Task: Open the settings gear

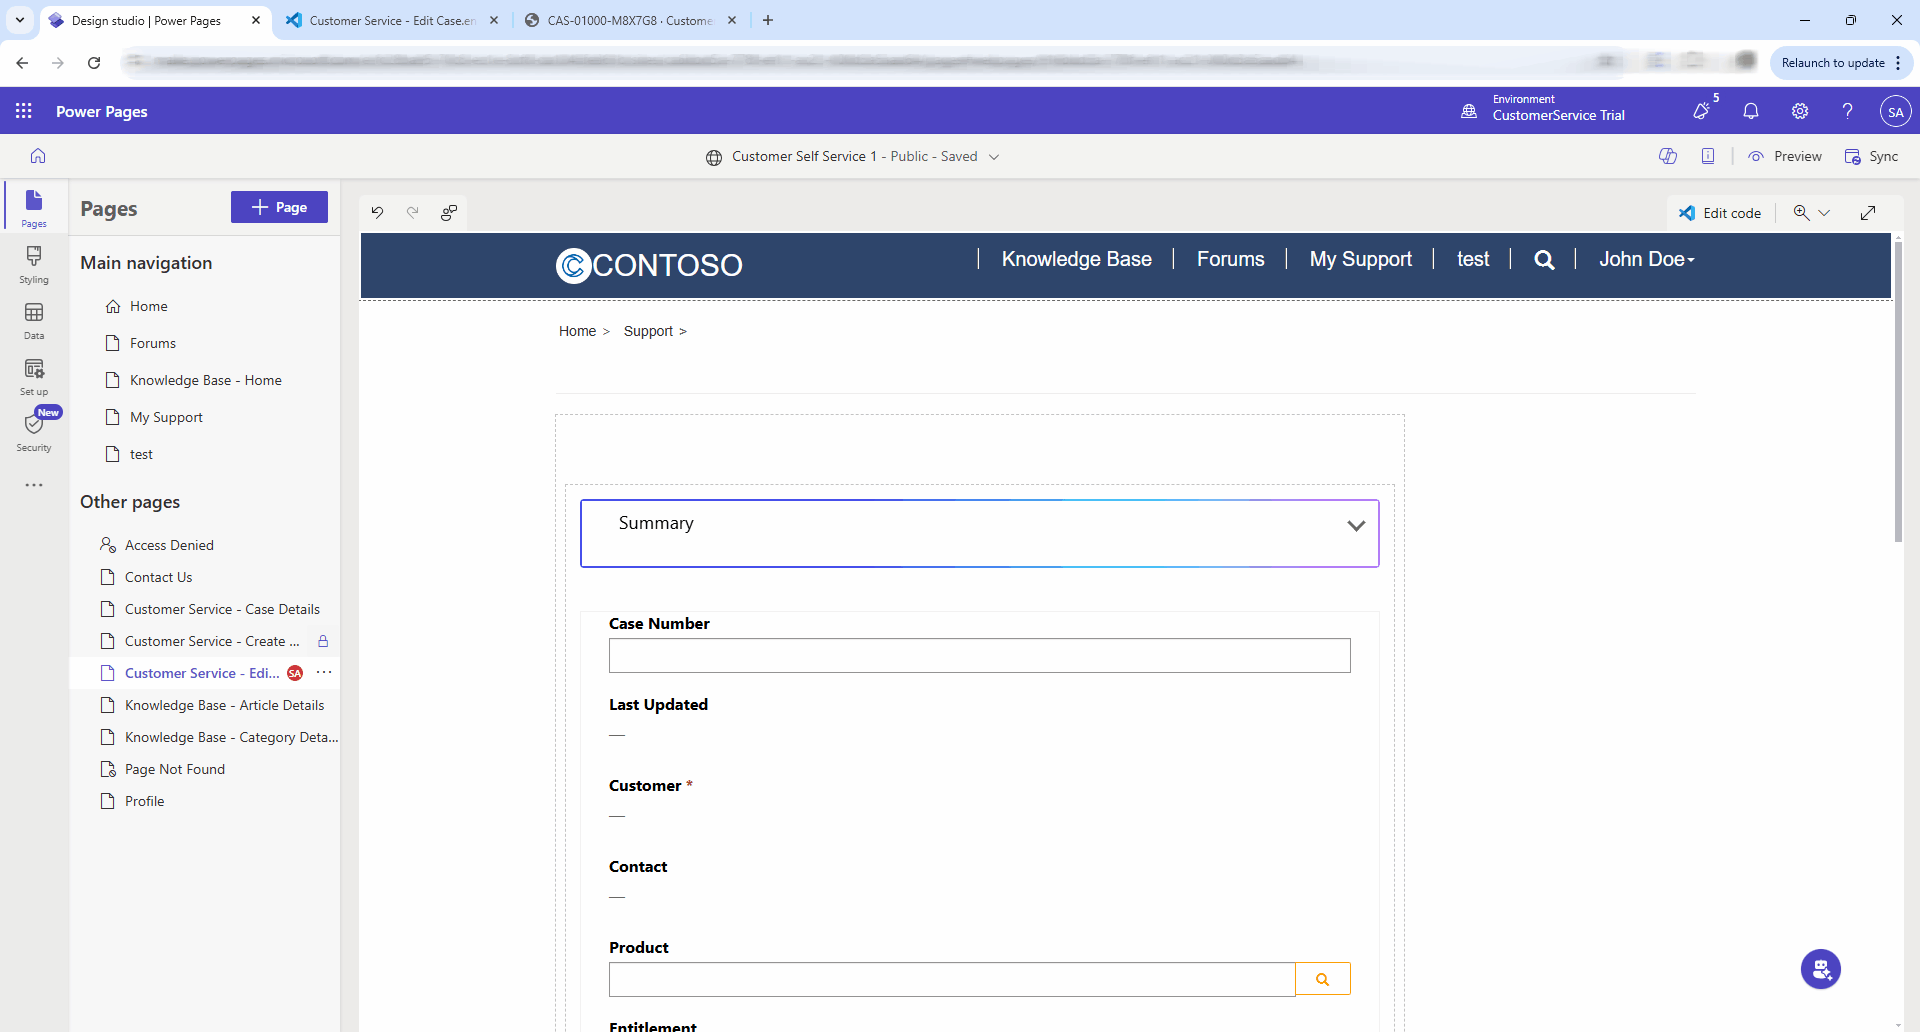Action: tap(1800, 111)
